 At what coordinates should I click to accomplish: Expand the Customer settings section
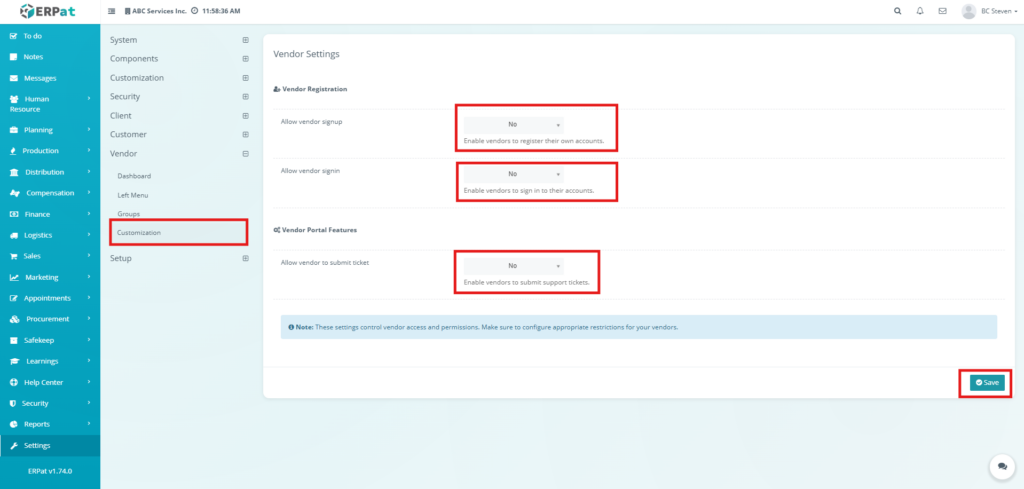tap(246, 134)
